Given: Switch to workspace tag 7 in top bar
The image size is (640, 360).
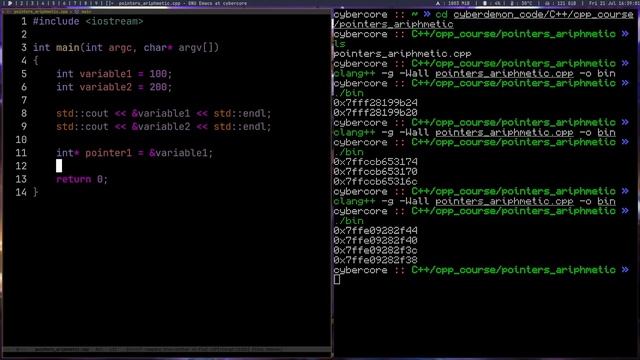Looking at the screenshot, I should tap(75, 3).
